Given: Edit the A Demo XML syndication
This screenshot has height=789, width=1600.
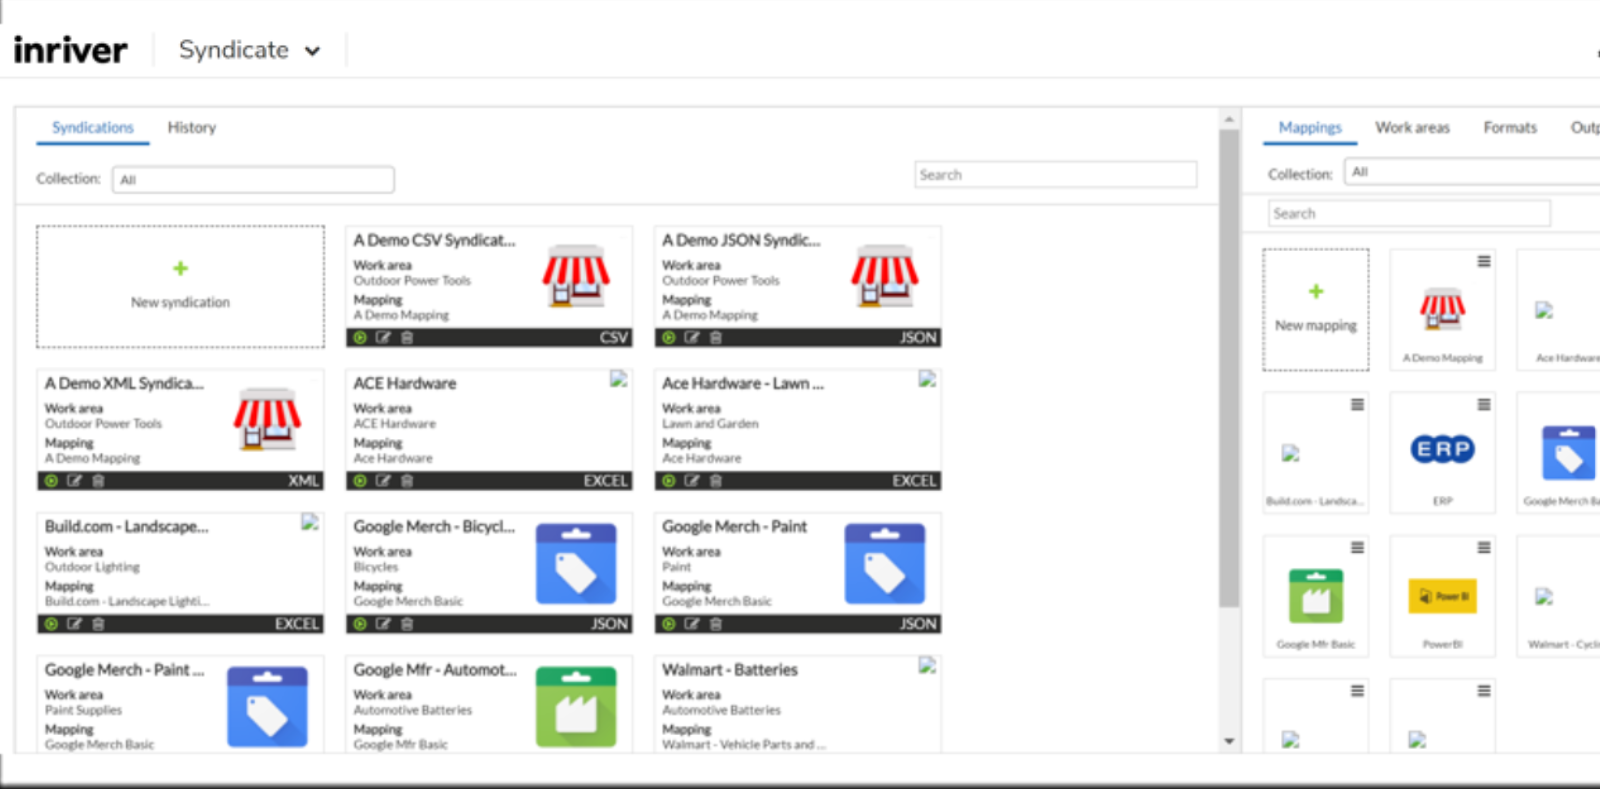Looking at the screenshot, I should point(74,481).
